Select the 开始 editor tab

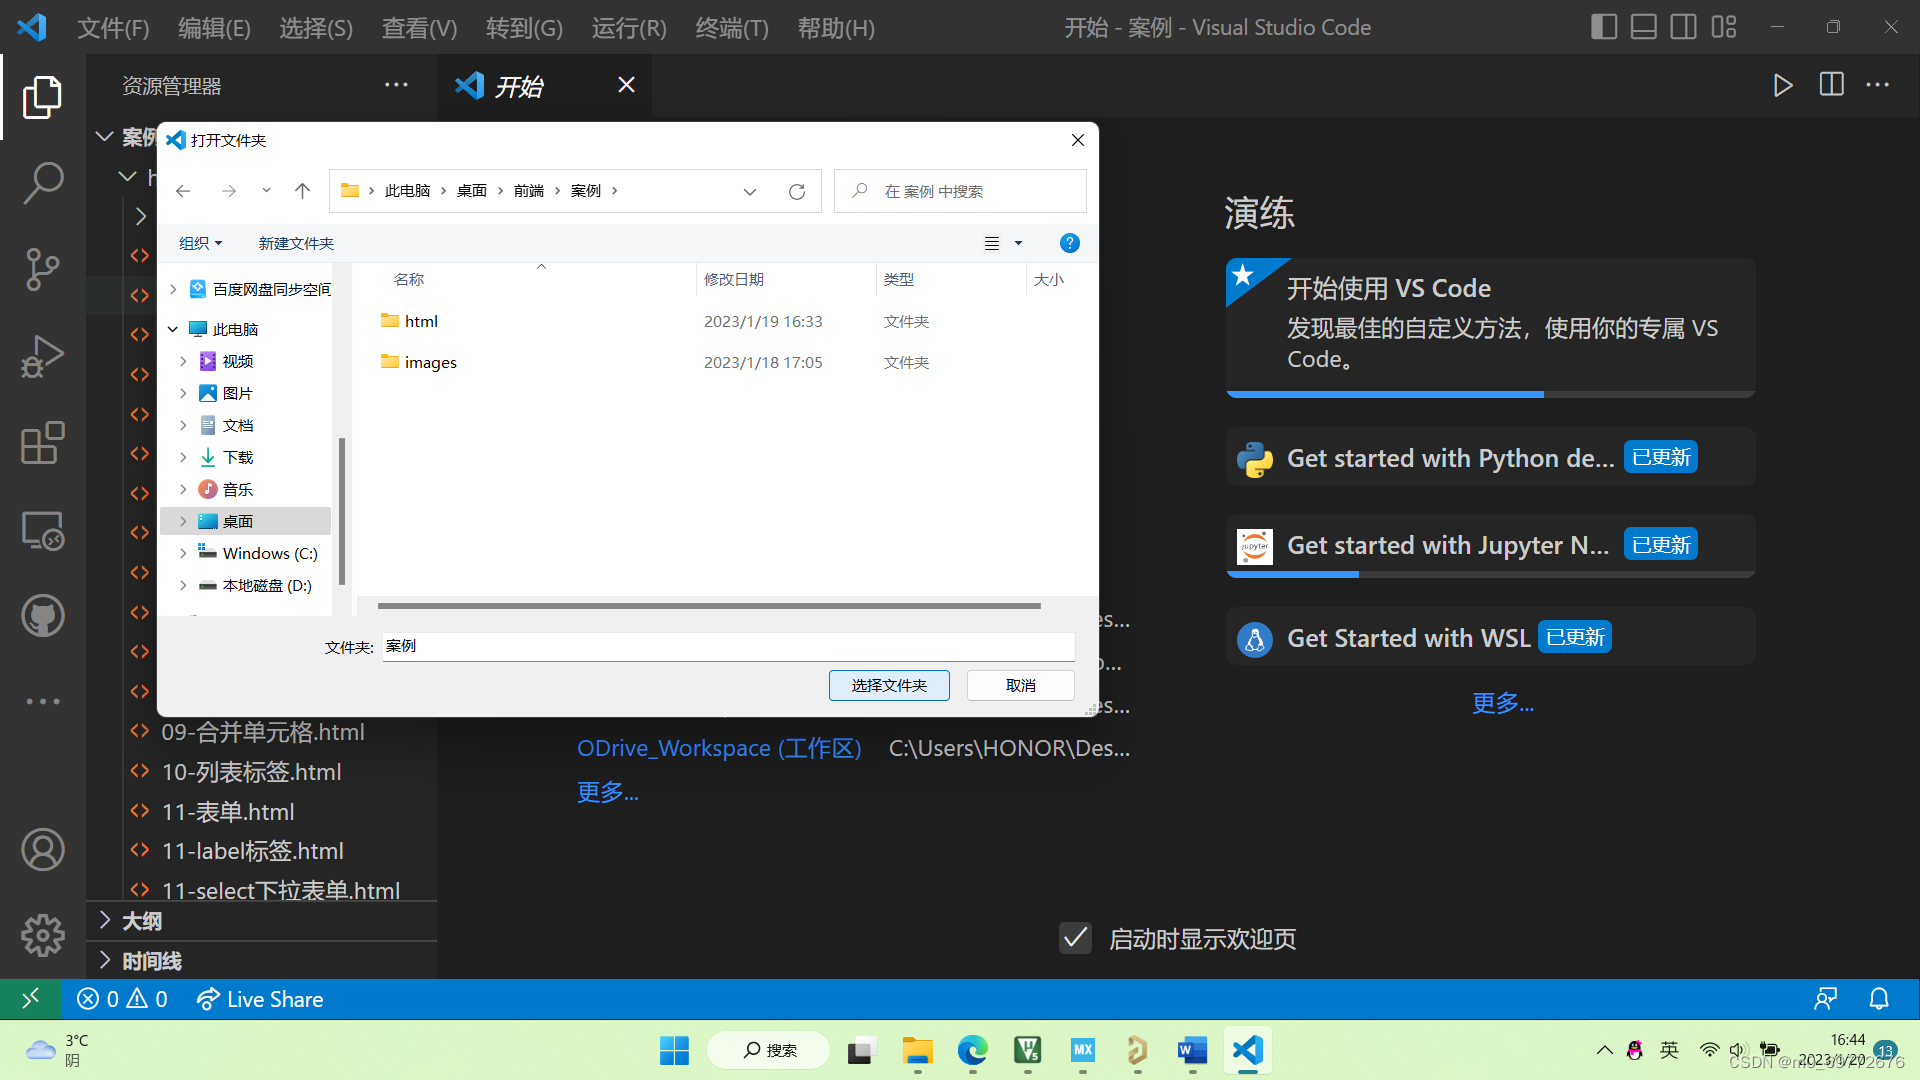tap(518, 86)
